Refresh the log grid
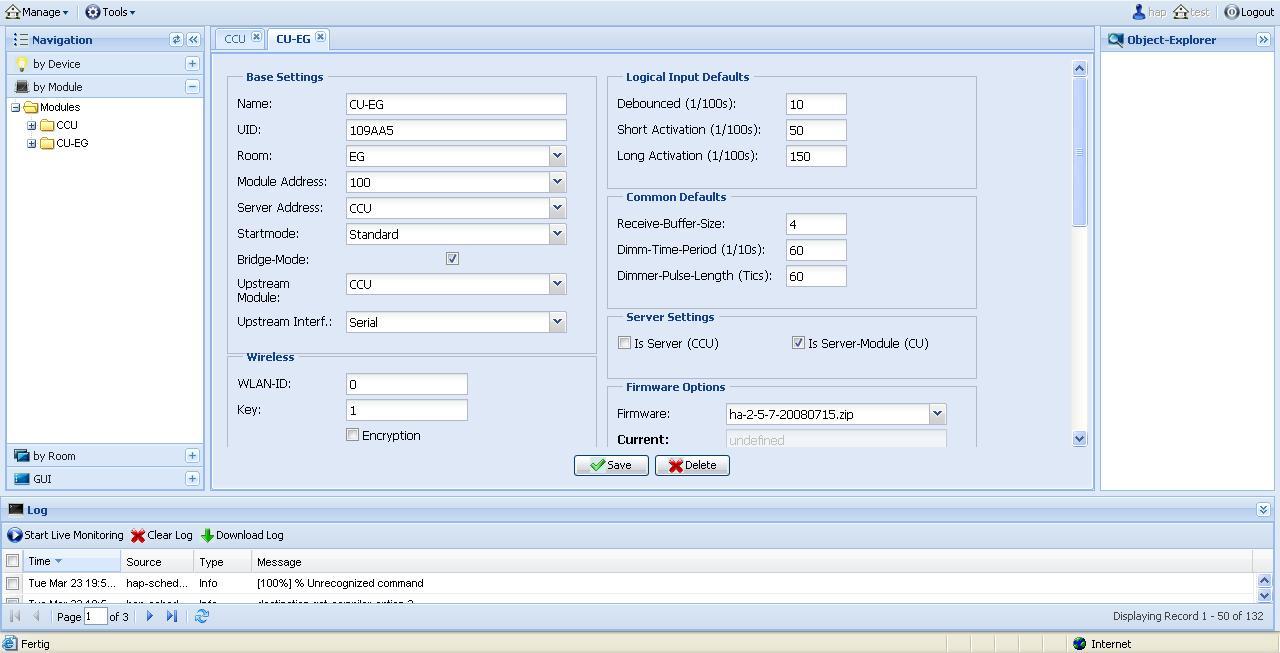 (x=201, y=616)
